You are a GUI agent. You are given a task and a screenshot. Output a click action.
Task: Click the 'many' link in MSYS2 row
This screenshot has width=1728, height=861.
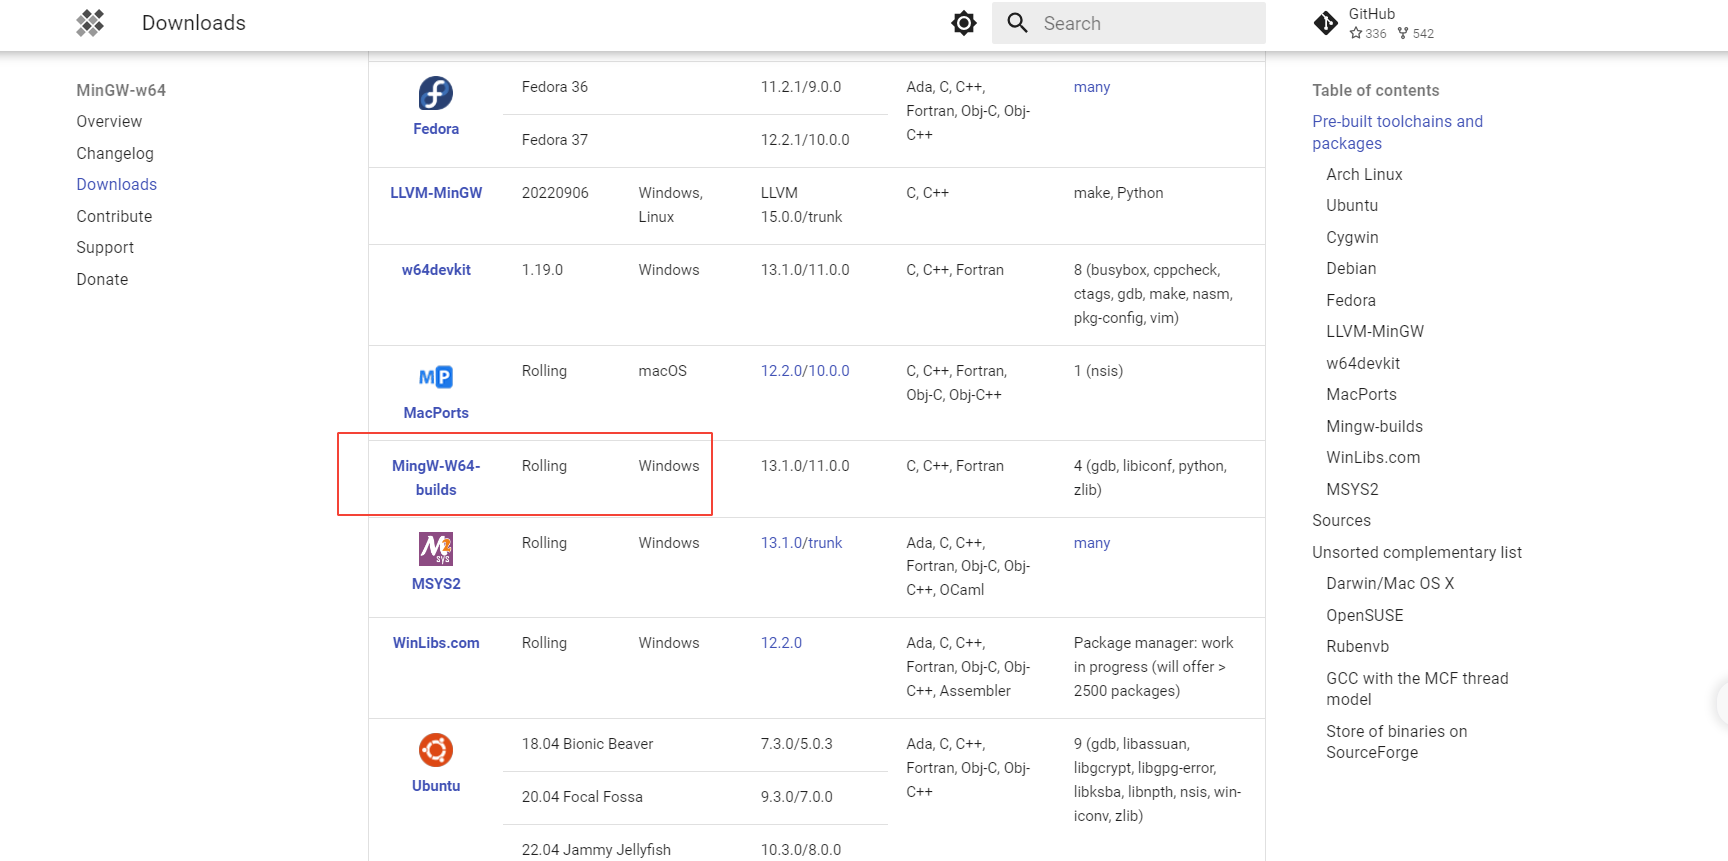1092,543
